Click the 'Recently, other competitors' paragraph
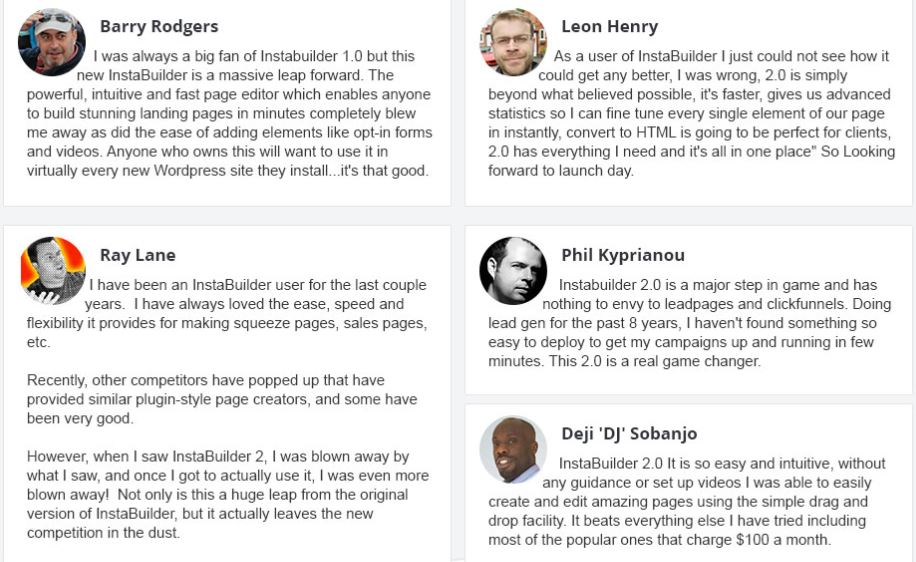Viewport: 916px width, 562px height. point(222,399)
